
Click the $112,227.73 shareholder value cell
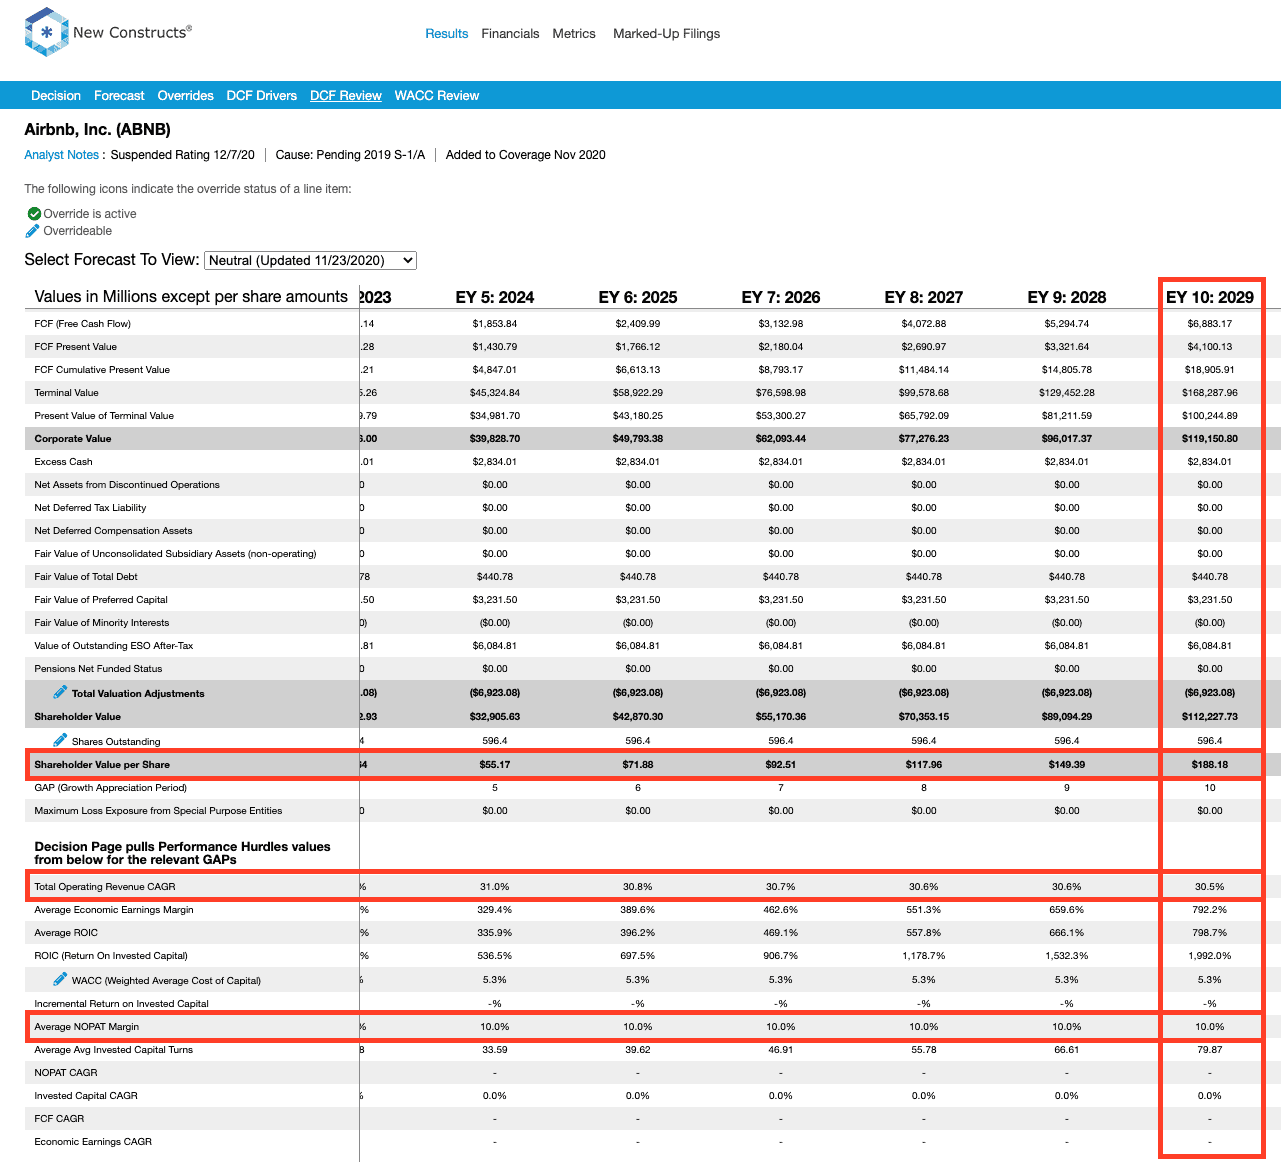pos(1210,717)
